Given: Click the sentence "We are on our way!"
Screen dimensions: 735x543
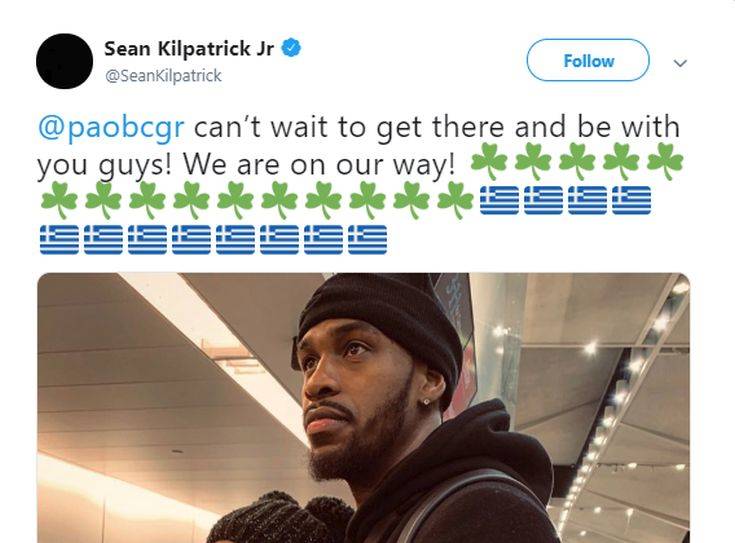Looking at the screenshot, I should pos(319,165).
